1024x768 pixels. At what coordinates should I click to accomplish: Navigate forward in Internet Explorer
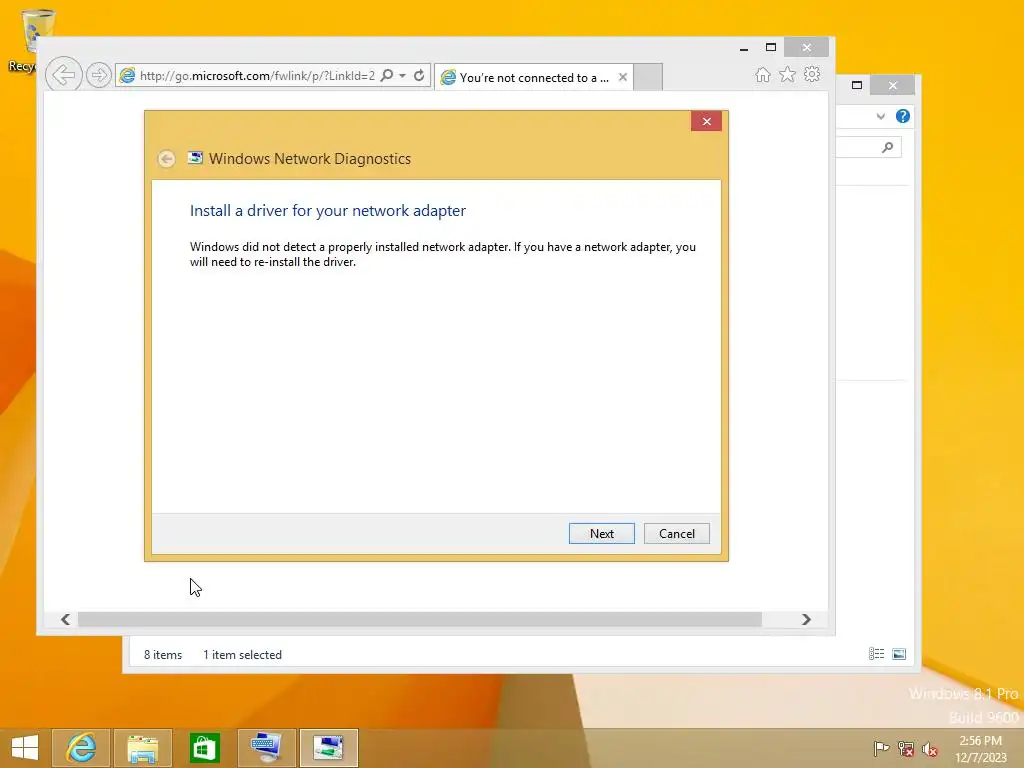[99, 75]
